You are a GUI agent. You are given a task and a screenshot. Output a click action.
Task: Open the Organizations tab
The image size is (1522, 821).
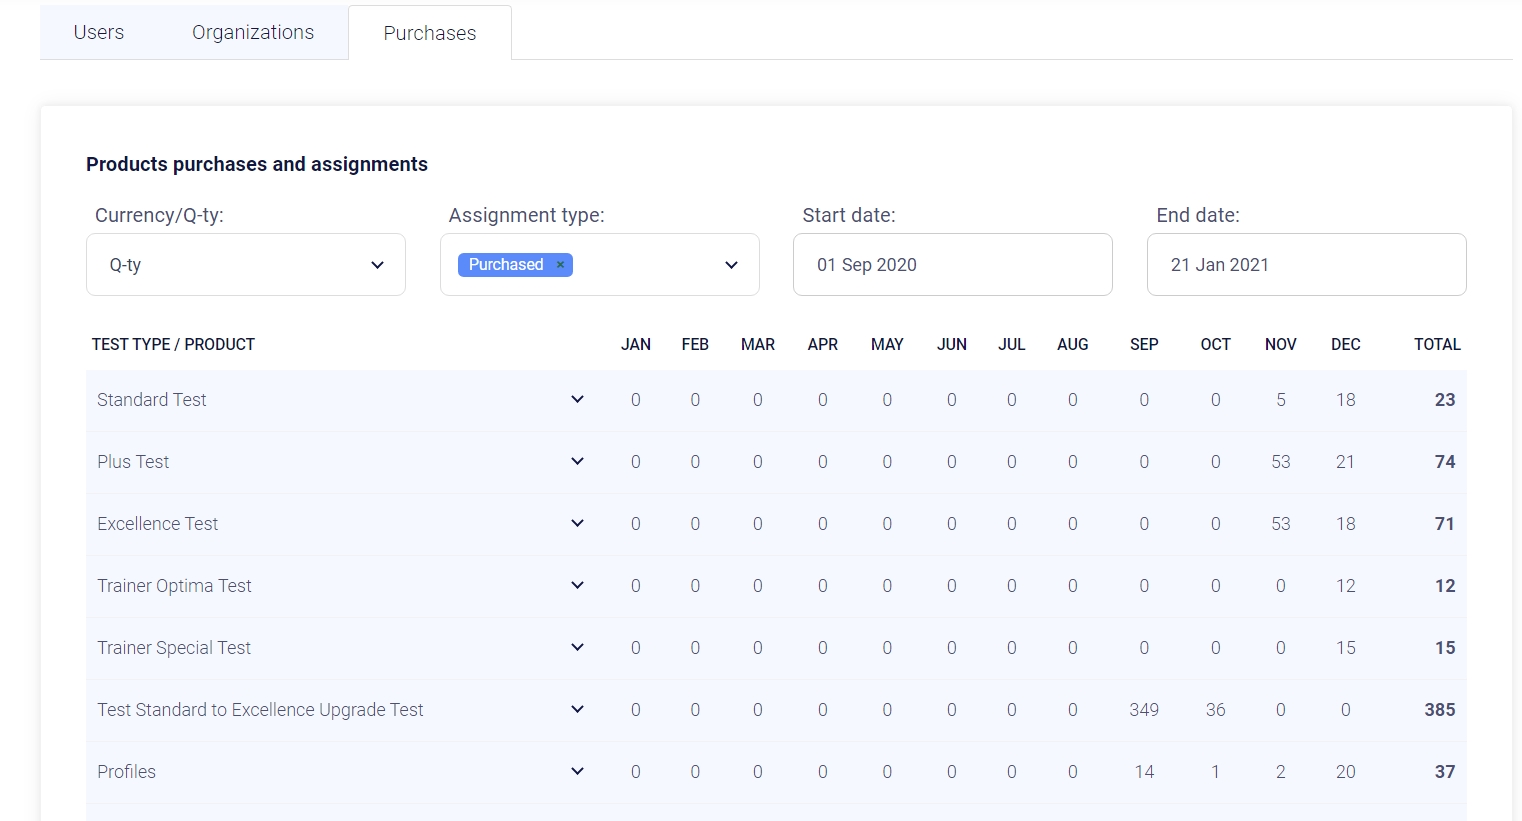253,32
